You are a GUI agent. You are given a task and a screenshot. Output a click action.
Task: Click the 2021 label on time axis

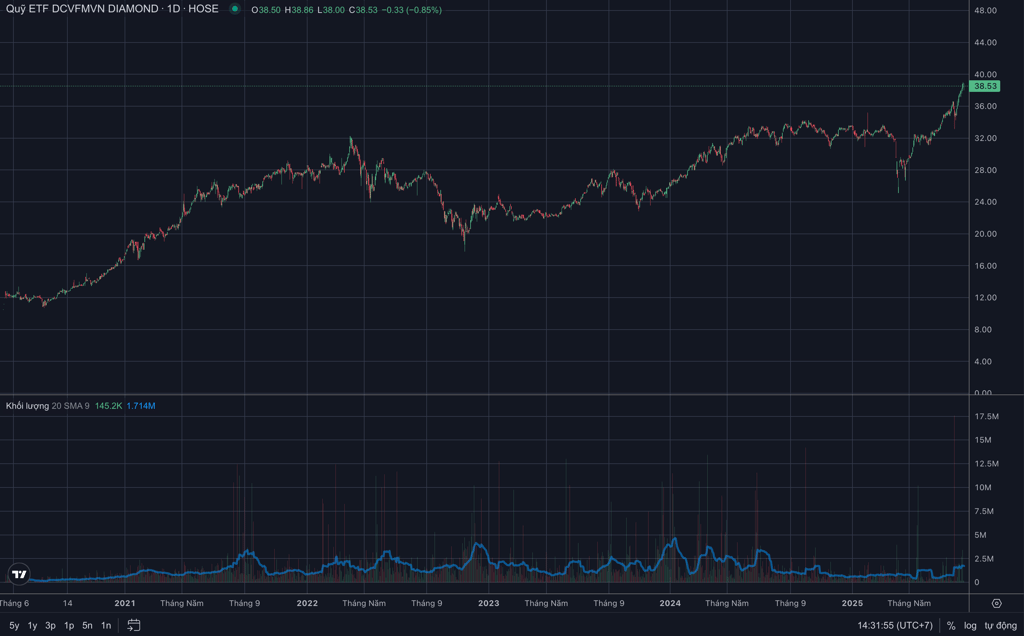coord(125,603)
